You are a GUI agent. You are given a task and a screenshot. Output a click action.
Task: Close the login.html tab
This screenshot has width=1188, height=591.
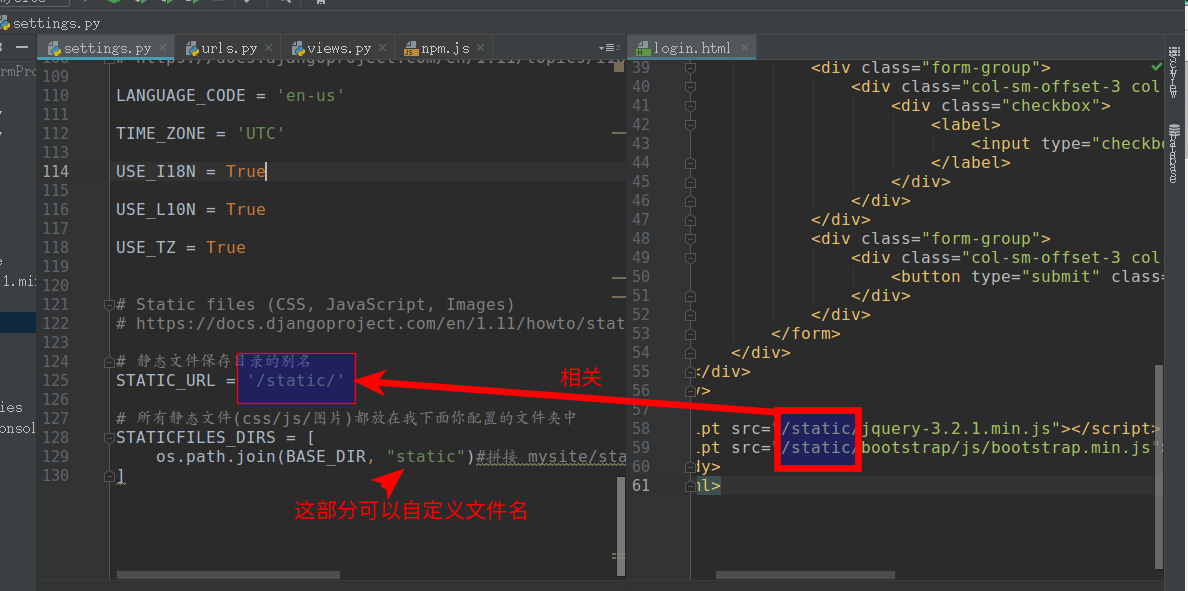pyautogui.click(x=745, y=48)
